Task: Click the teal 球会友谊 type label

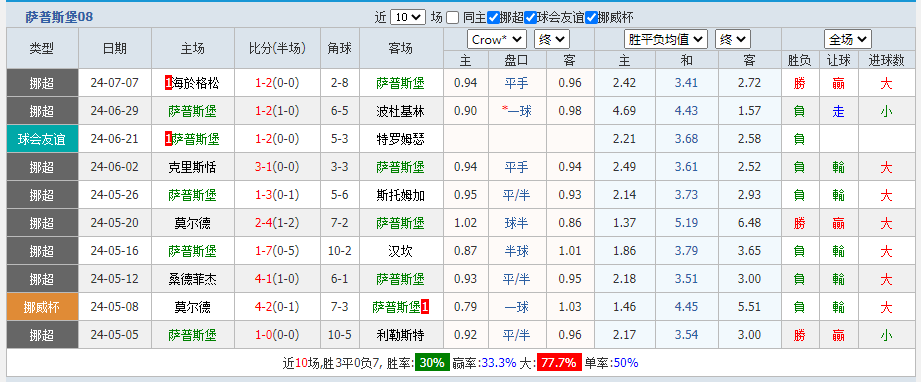Action: pyautogui.click(x=42, y=139)
